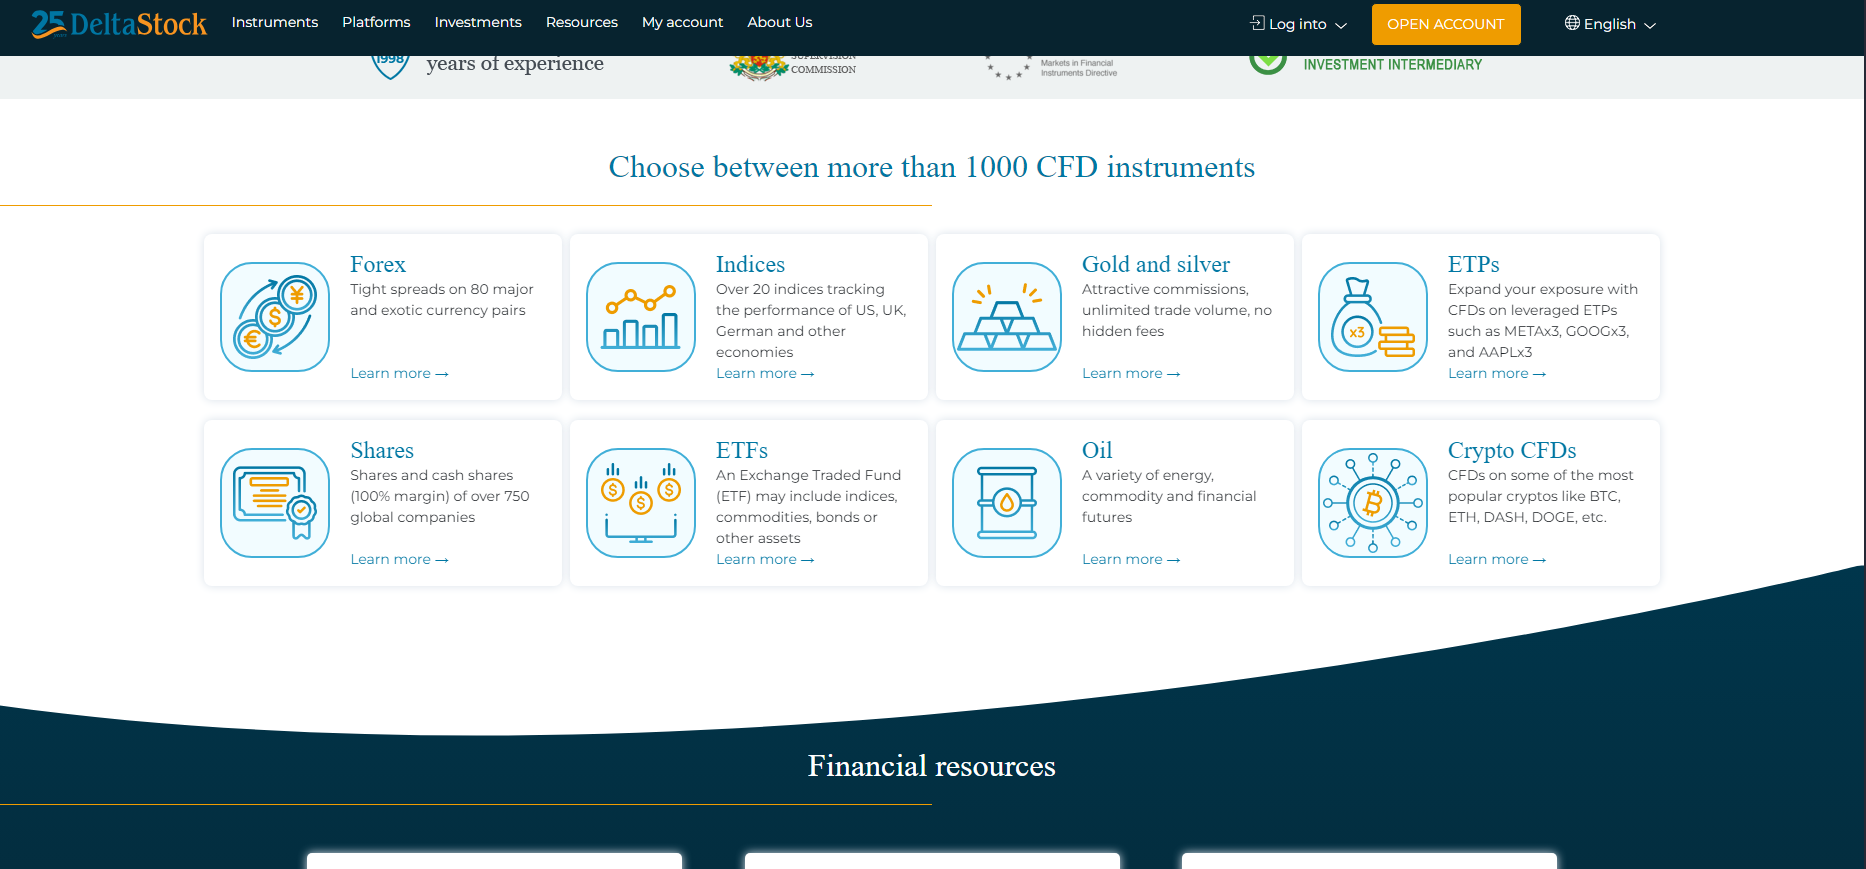Click 'years of experience' text
1866x869 pixels.
pos(515,64)
